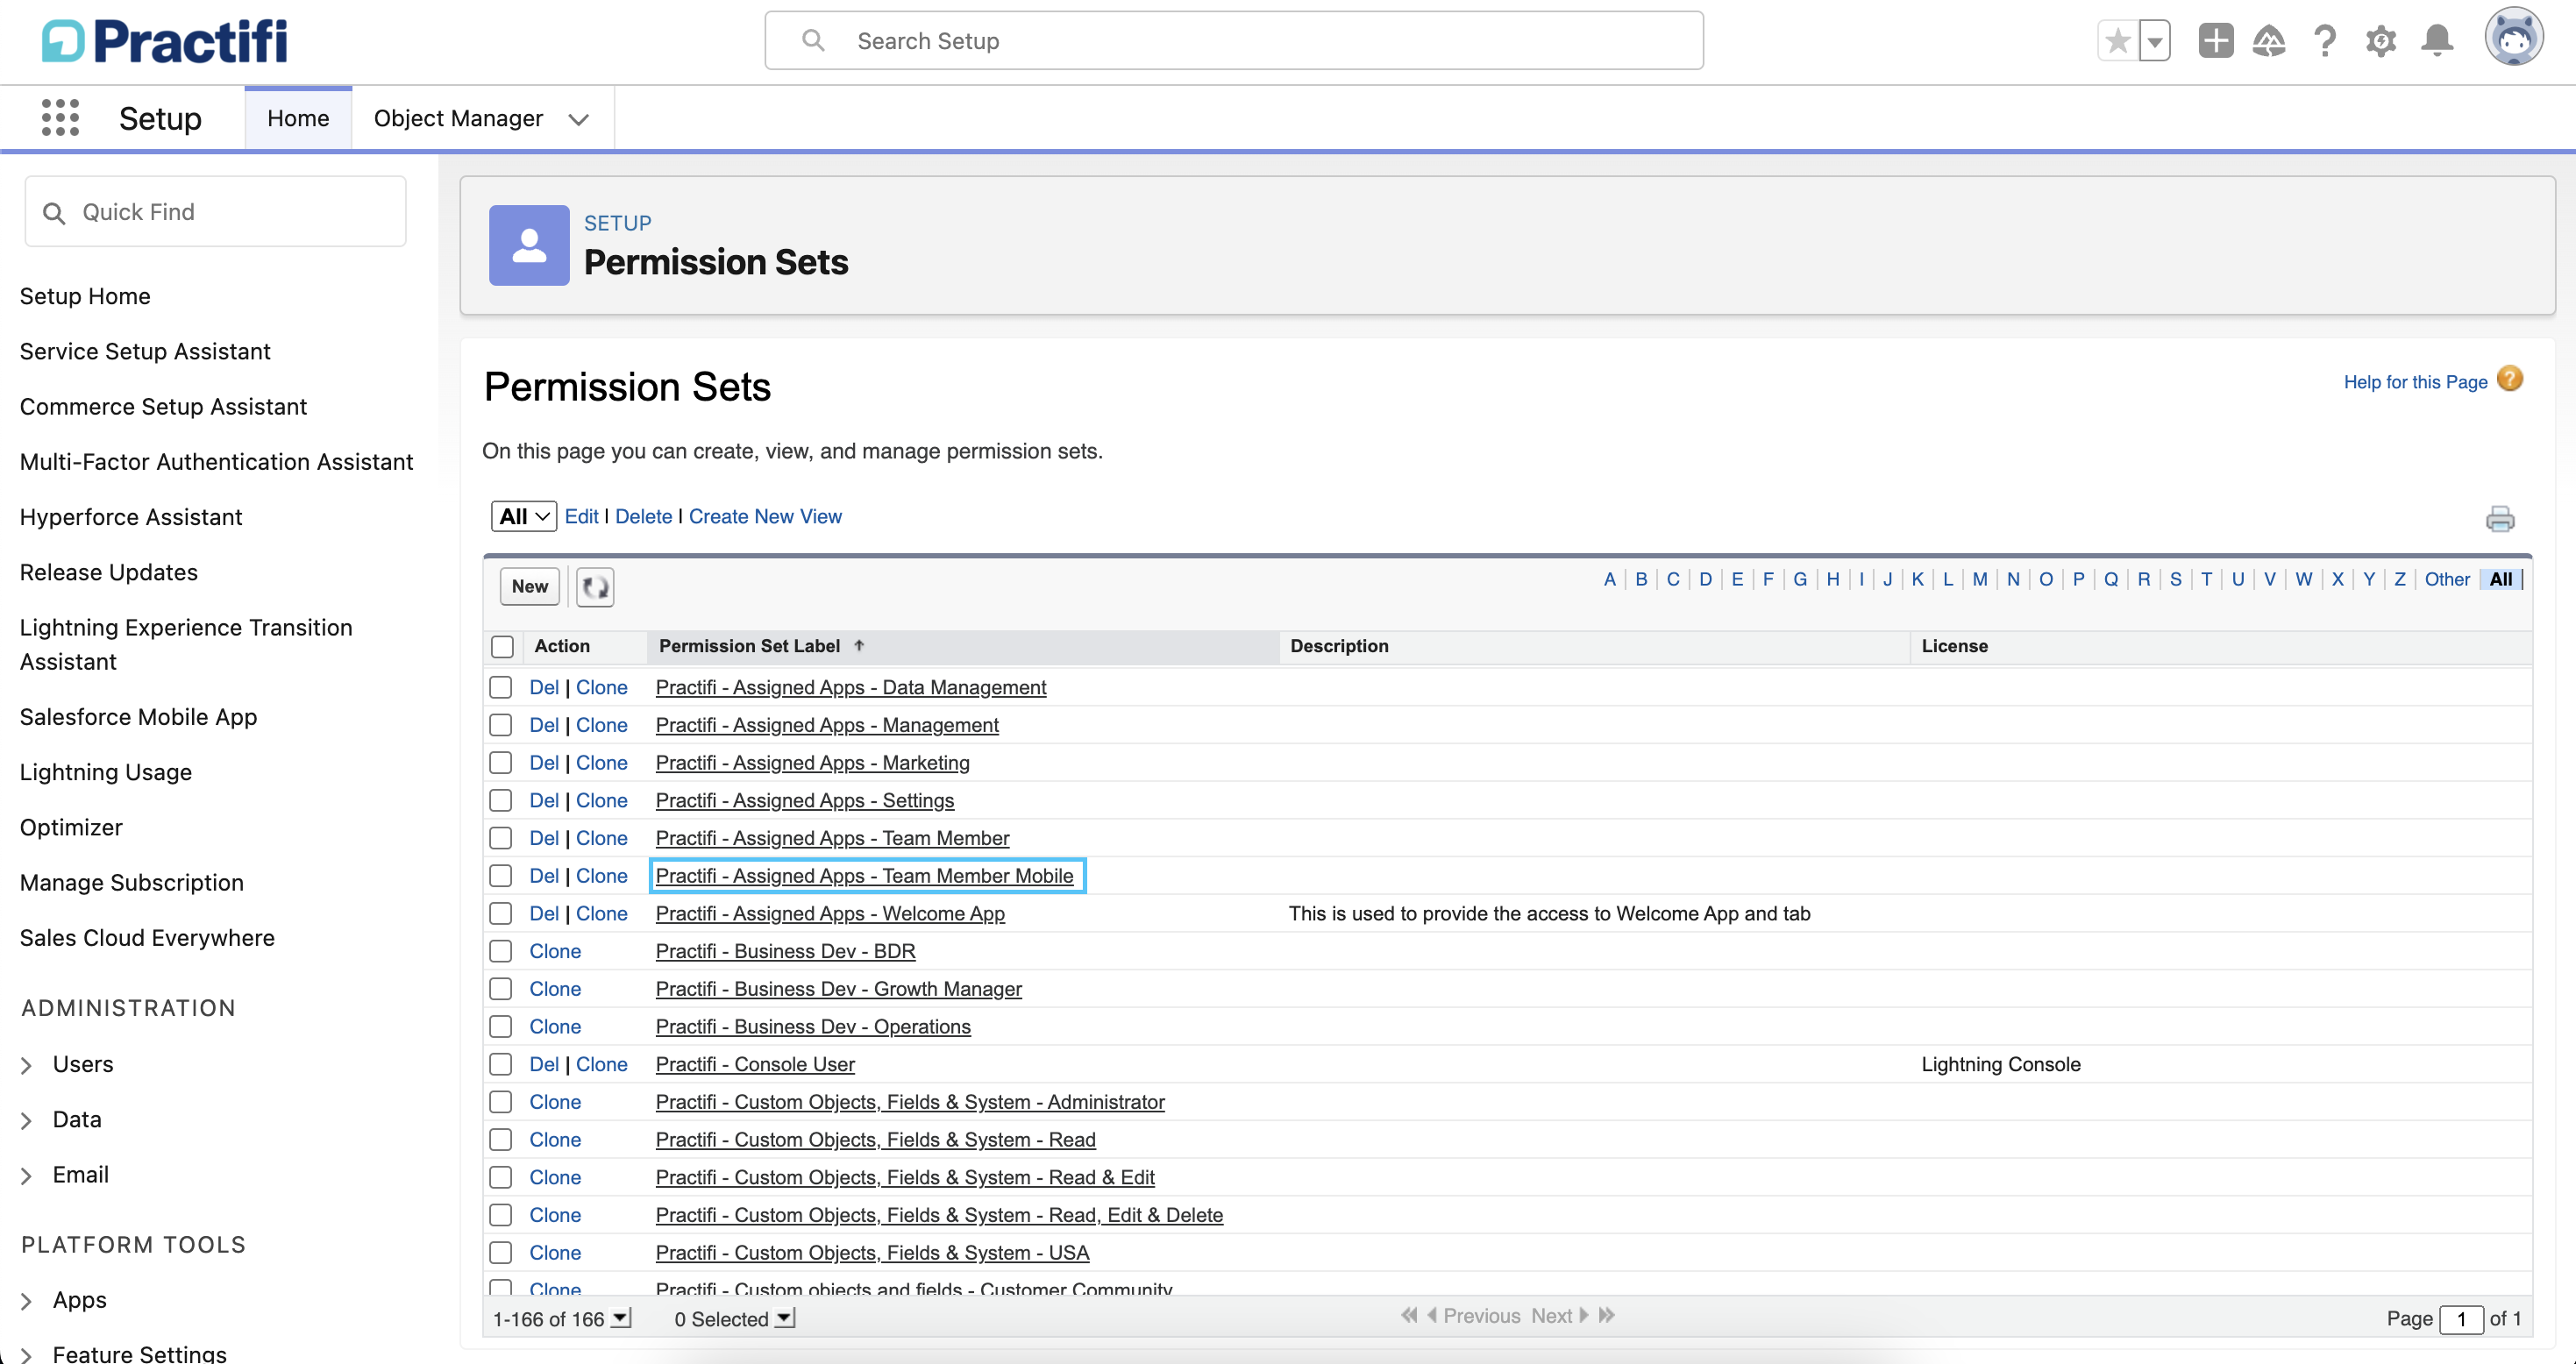The height and width of the screenshot is (1364, 2576).
Task: Open the help question mark icon
Action: pos(2324,41)
